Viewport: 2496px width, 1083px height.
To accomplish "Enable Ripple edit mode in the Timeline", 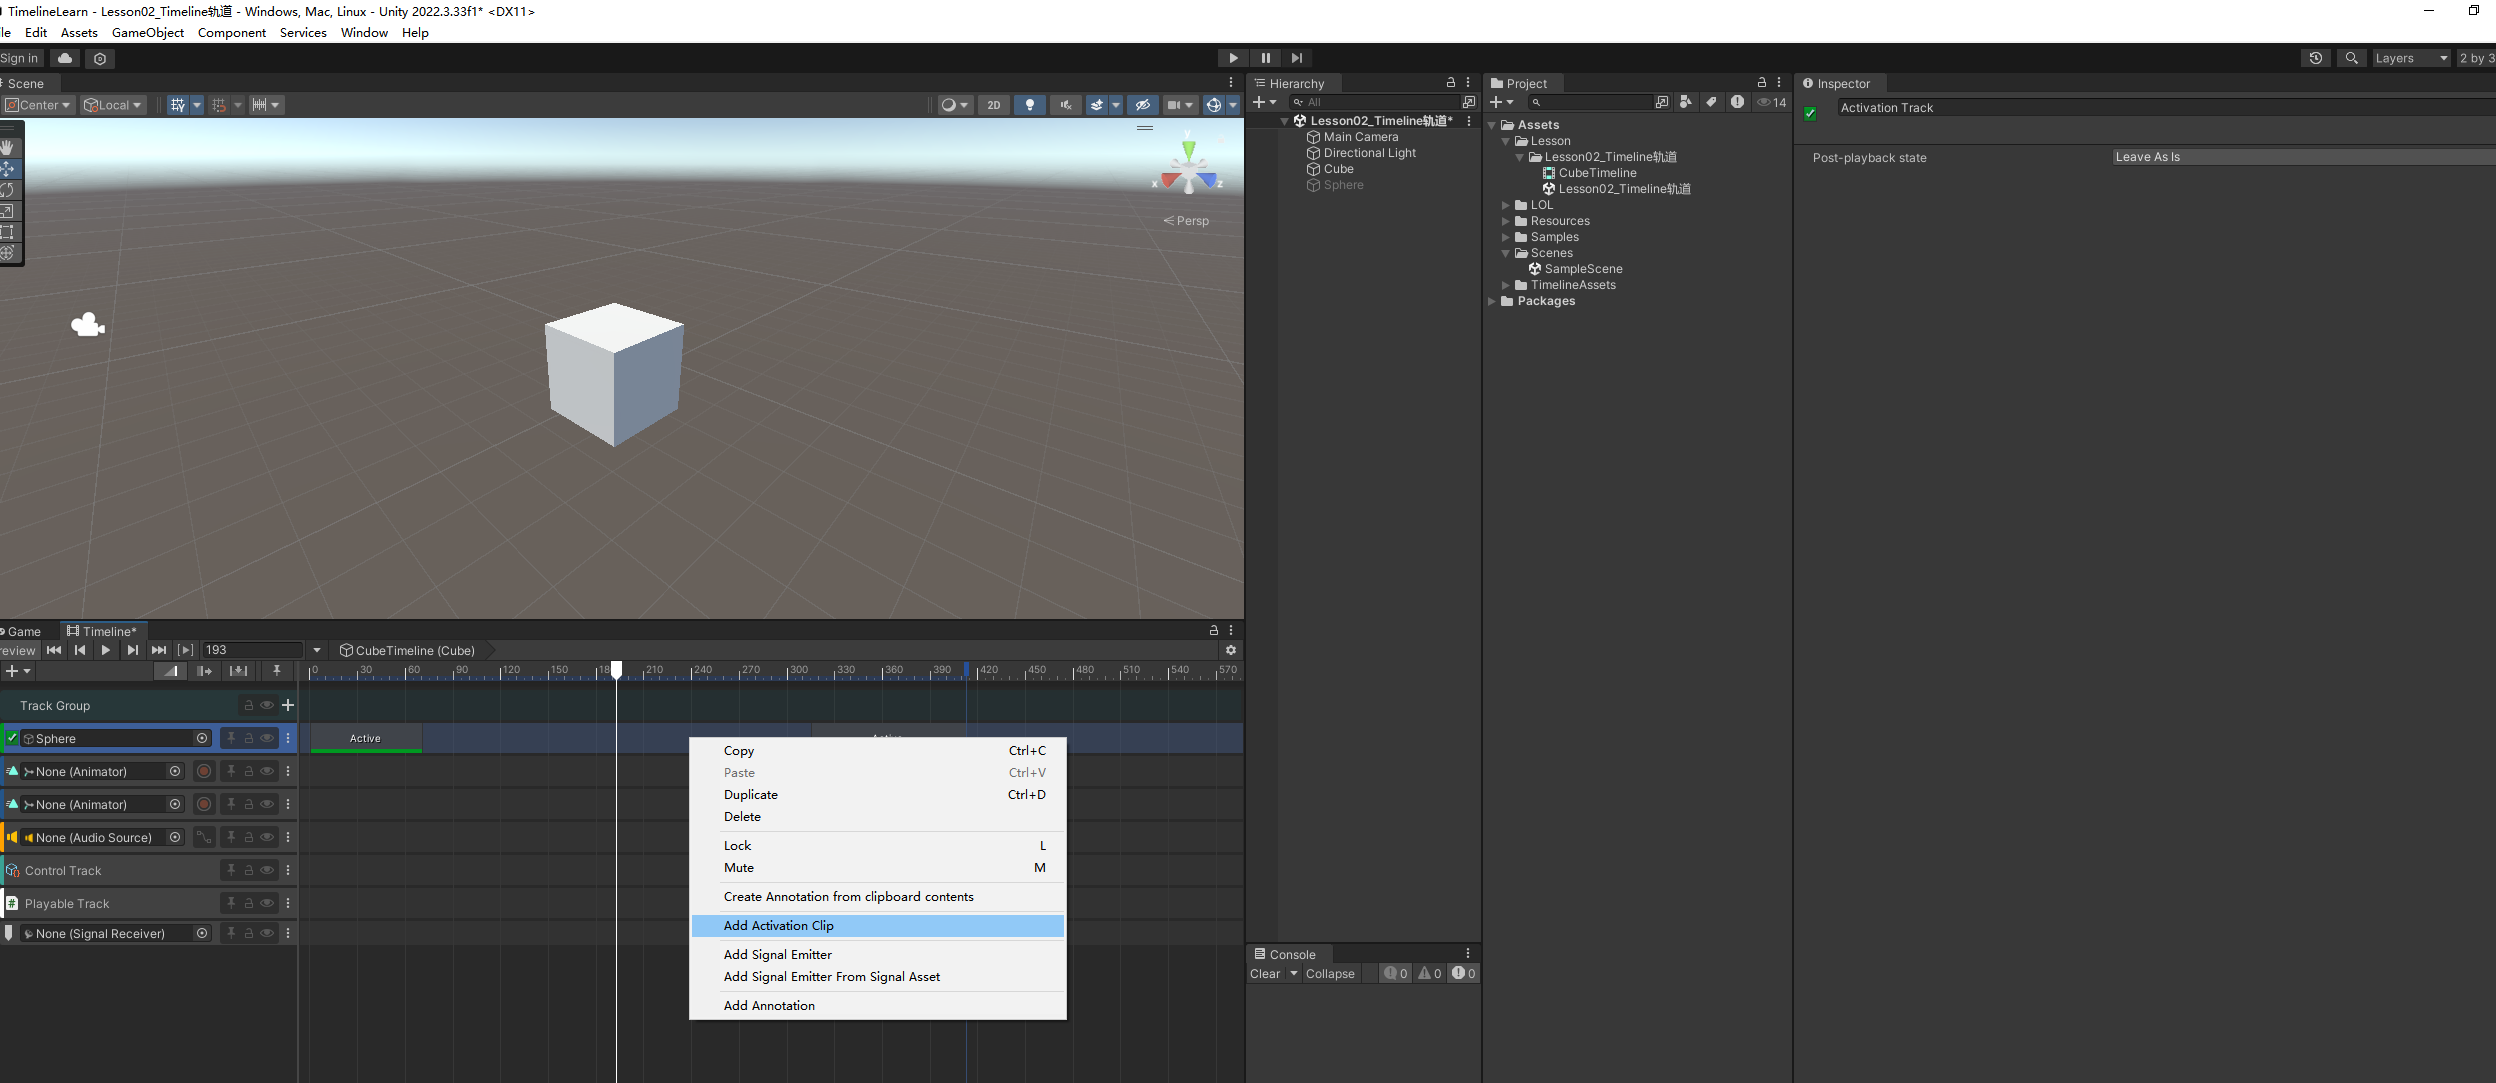I will (204, 671).
